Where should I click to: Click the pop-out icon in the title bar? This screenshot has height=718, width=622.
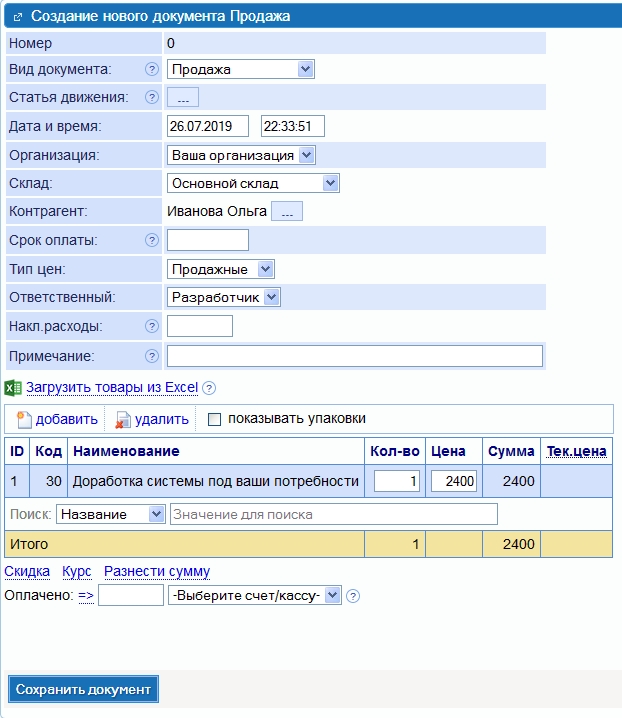click(17, 17)
